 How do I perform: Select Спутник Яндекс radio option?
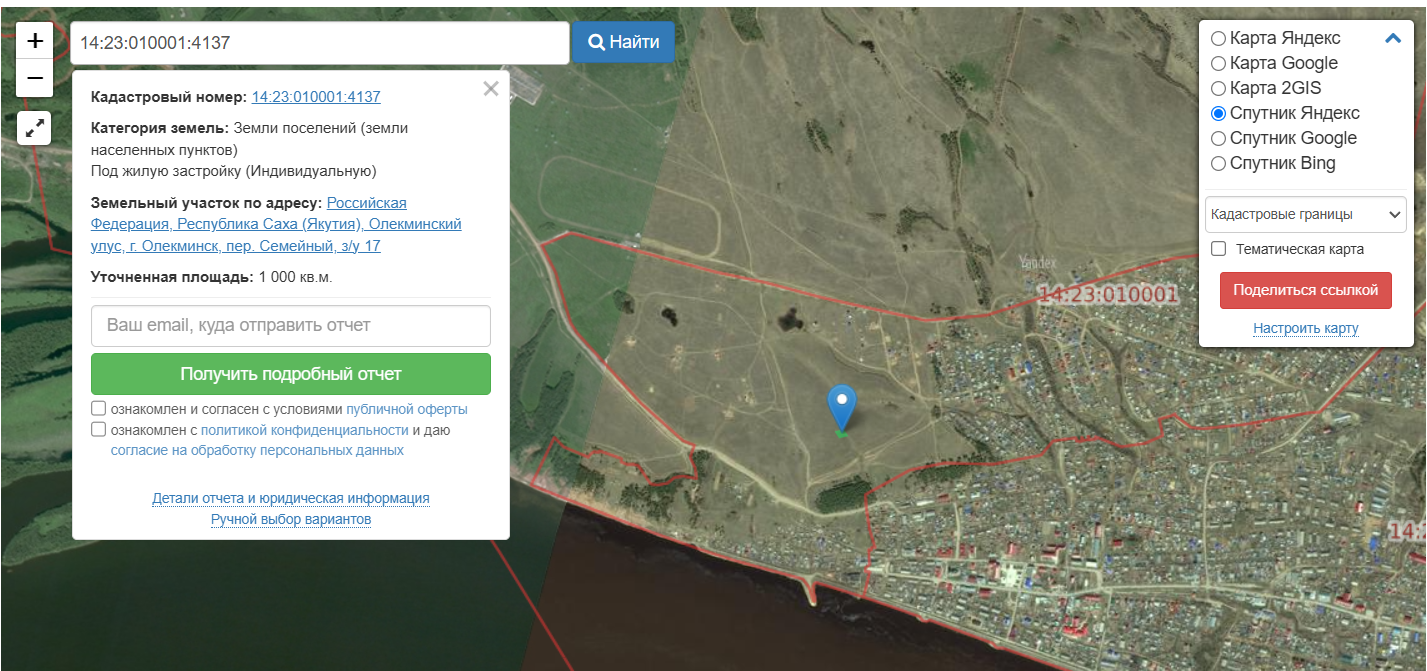pyautogui.click(x=1218, y=113)
